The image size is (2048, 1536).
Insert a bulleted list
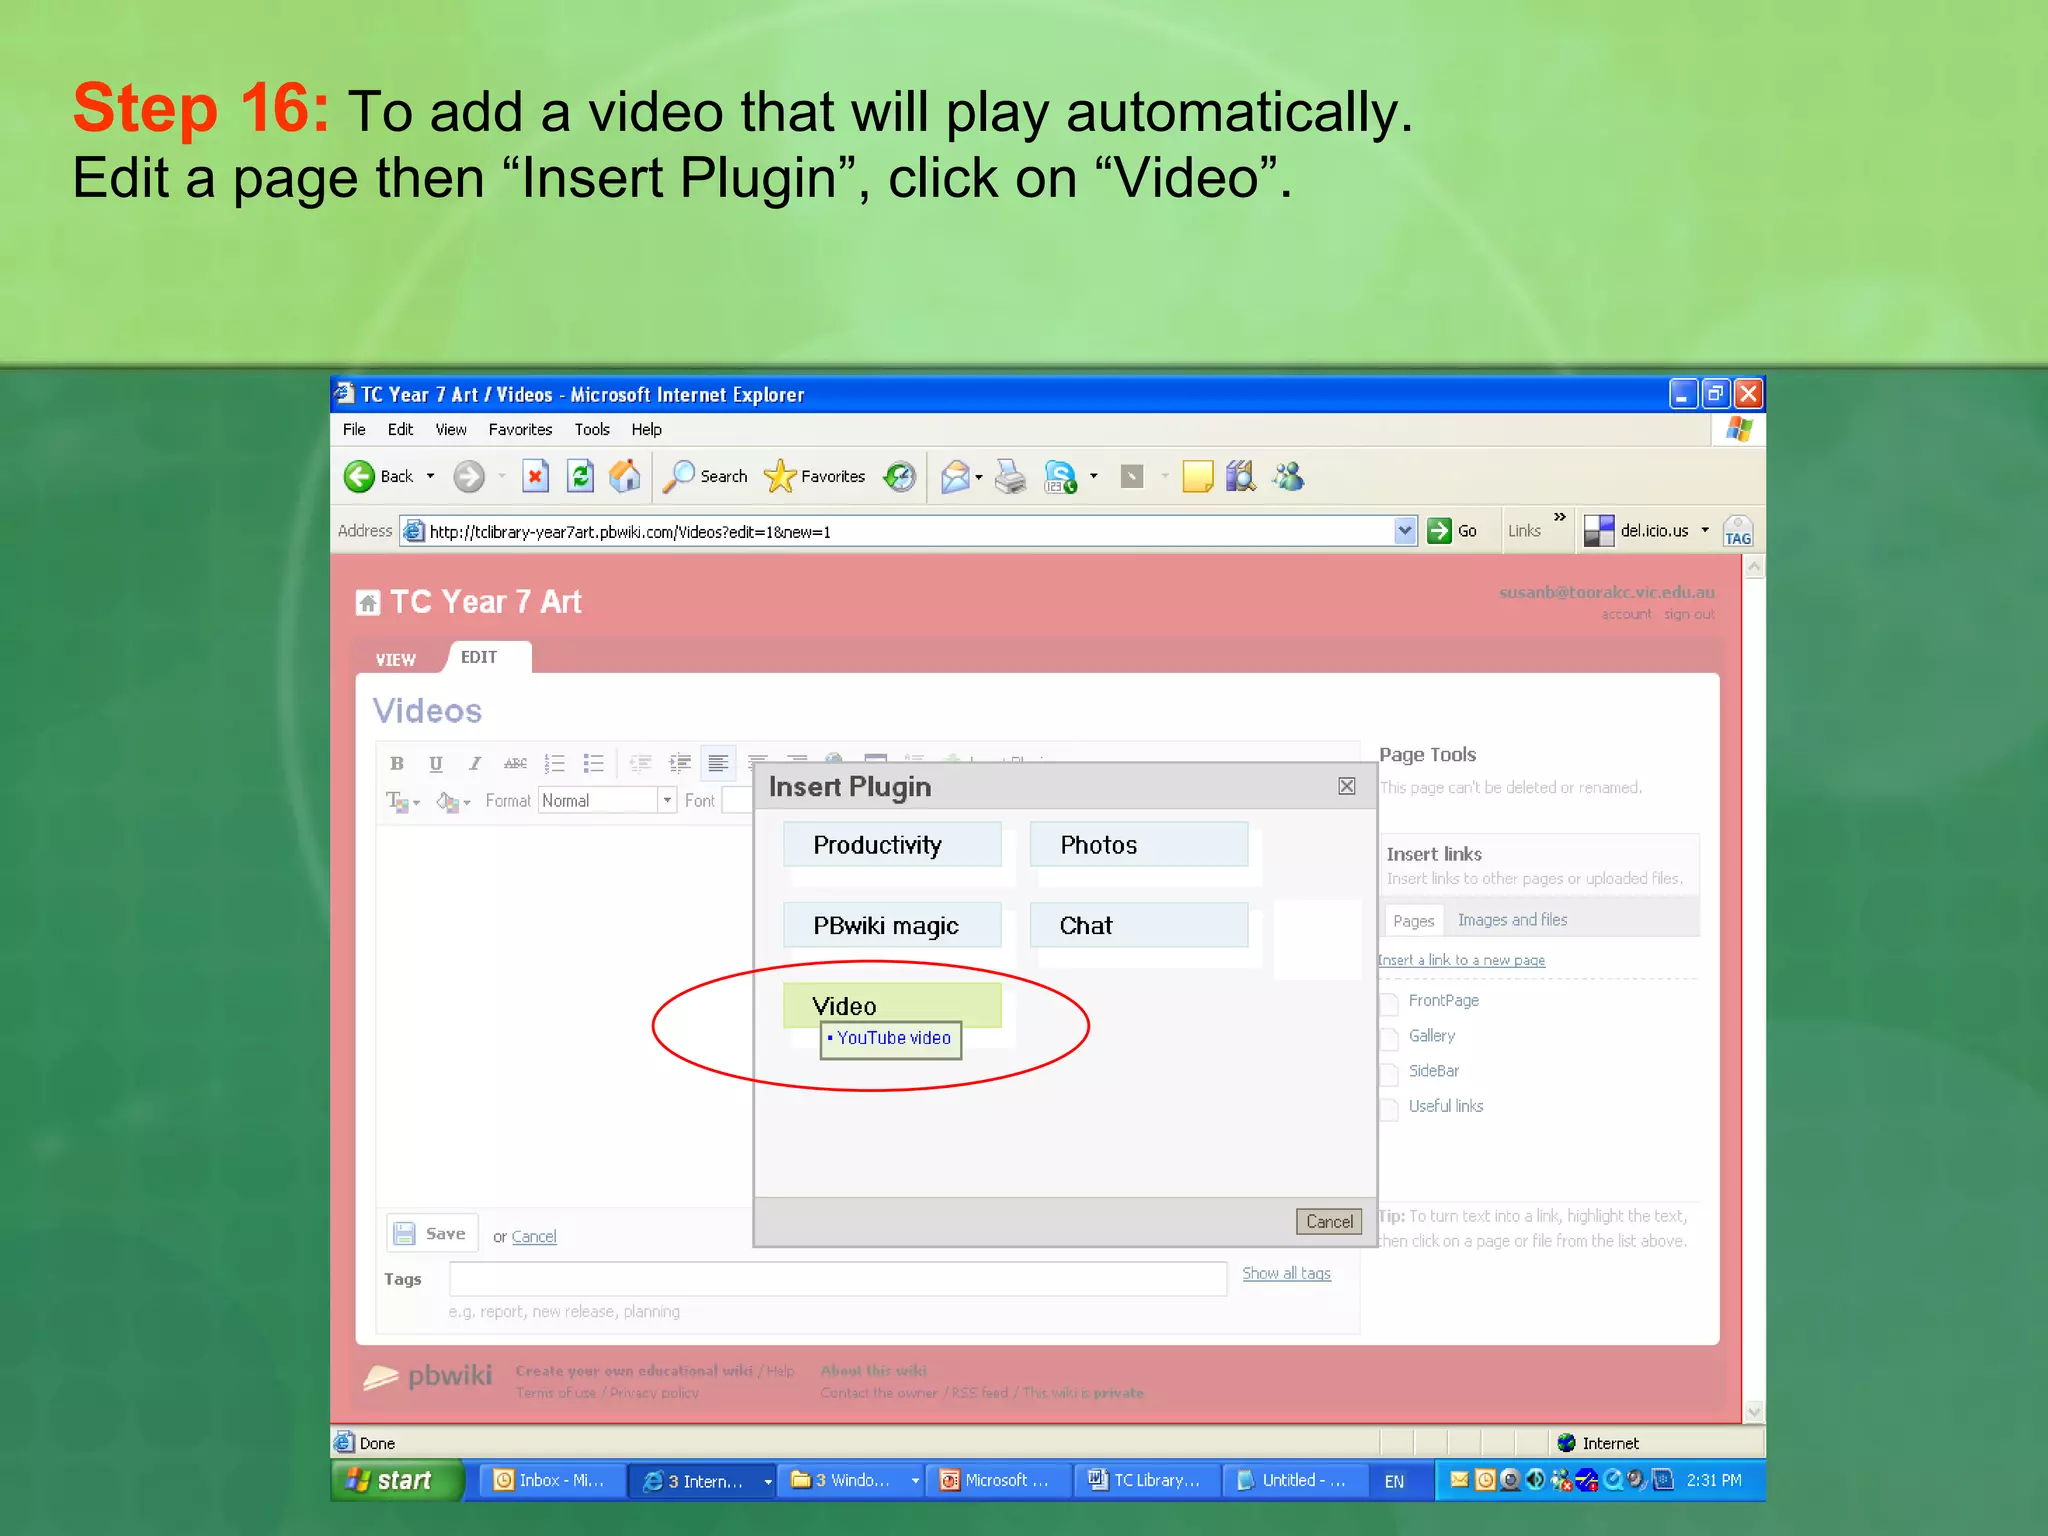(x=593, y=764)
